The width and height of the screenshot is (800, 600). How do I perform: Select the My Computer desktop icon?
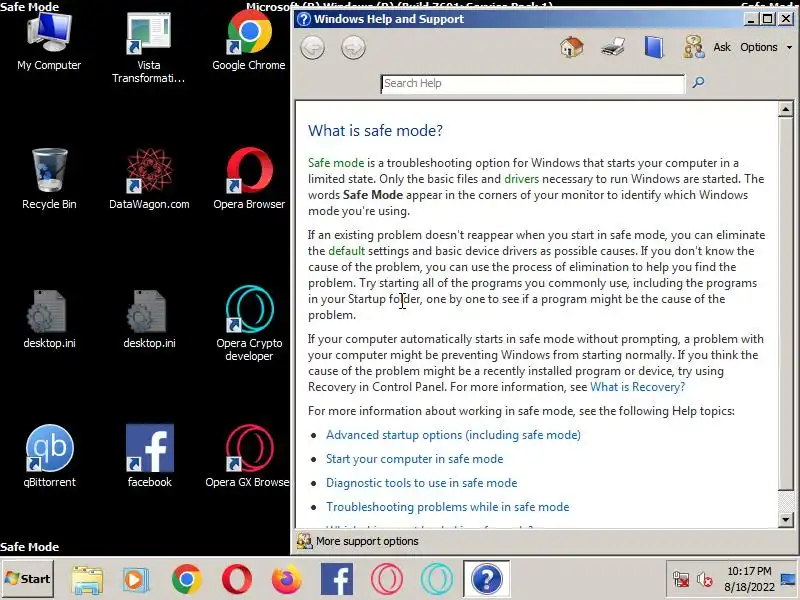49,42
